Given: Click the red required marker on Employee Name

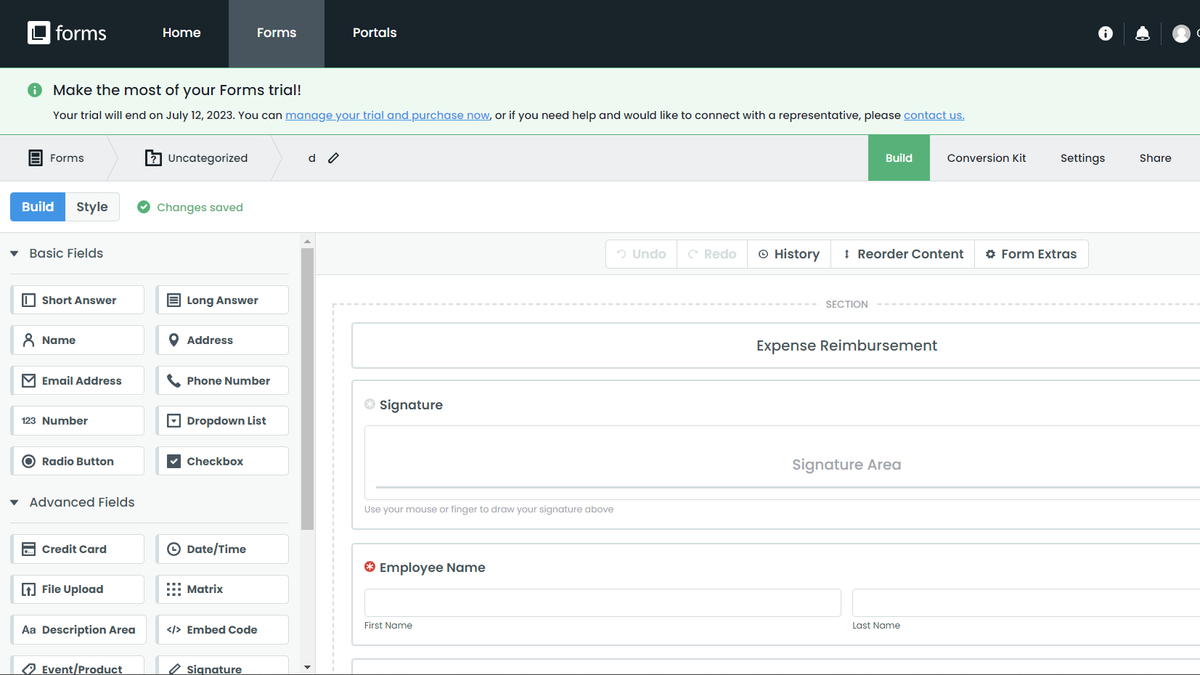Looking at the screenshot, I should click(369, 566).
